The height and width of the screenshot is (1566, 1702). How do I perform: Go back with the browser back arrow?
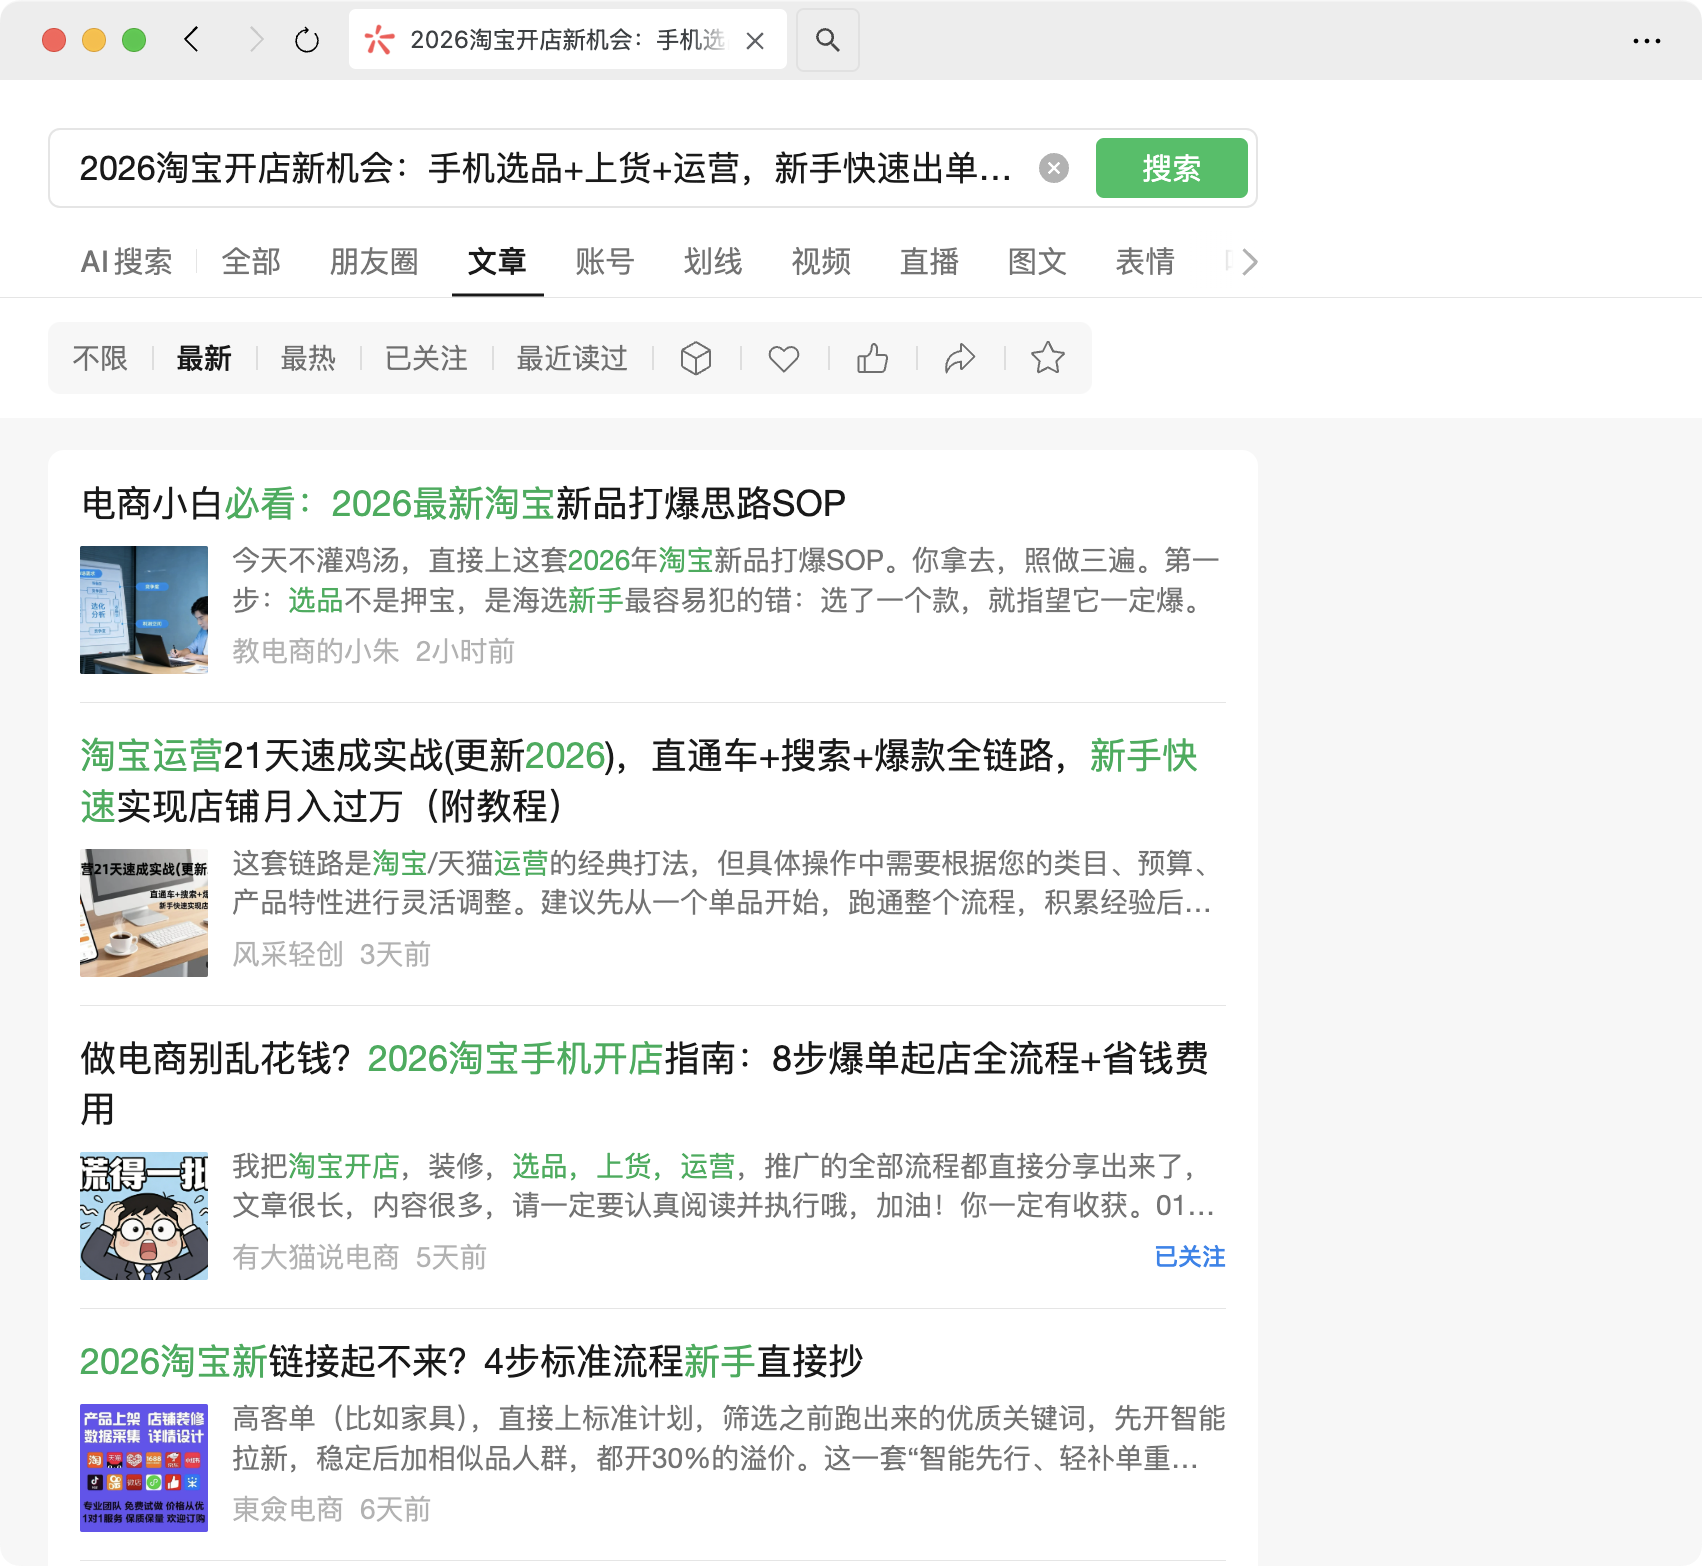point(192,40)
